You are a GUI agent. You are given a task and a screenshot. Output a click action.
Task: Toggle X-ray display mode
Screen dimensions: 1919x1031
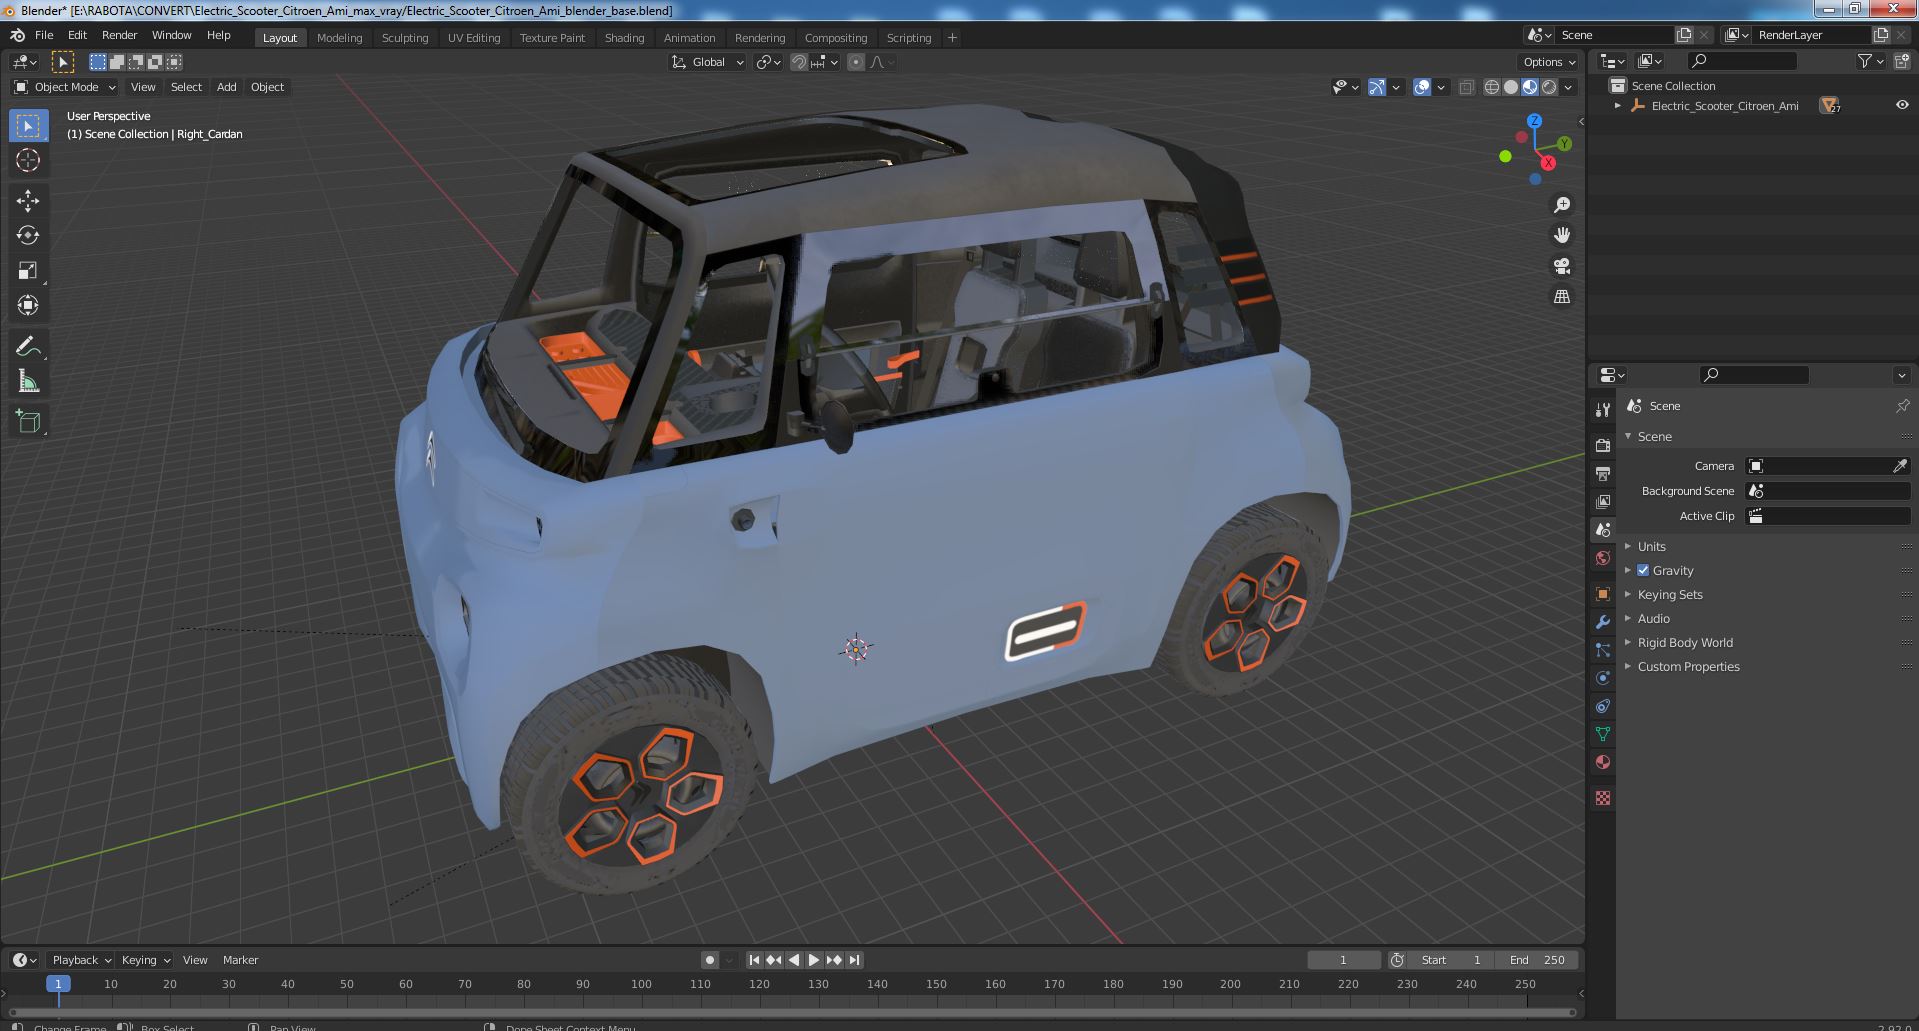[1466, 87]
